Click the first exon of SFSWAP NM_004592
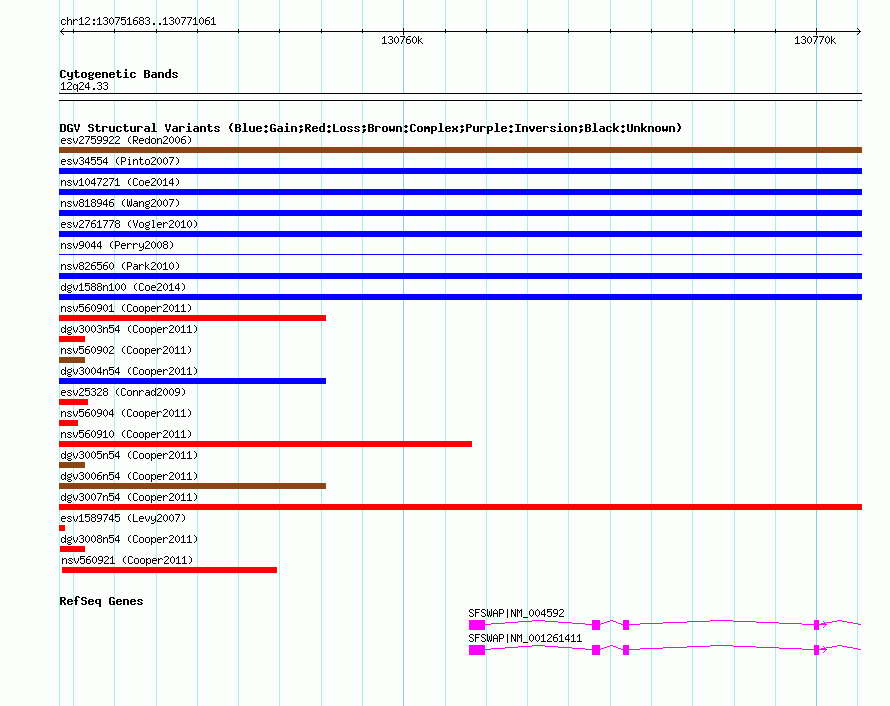890x706 pixels. pos(477,625)
